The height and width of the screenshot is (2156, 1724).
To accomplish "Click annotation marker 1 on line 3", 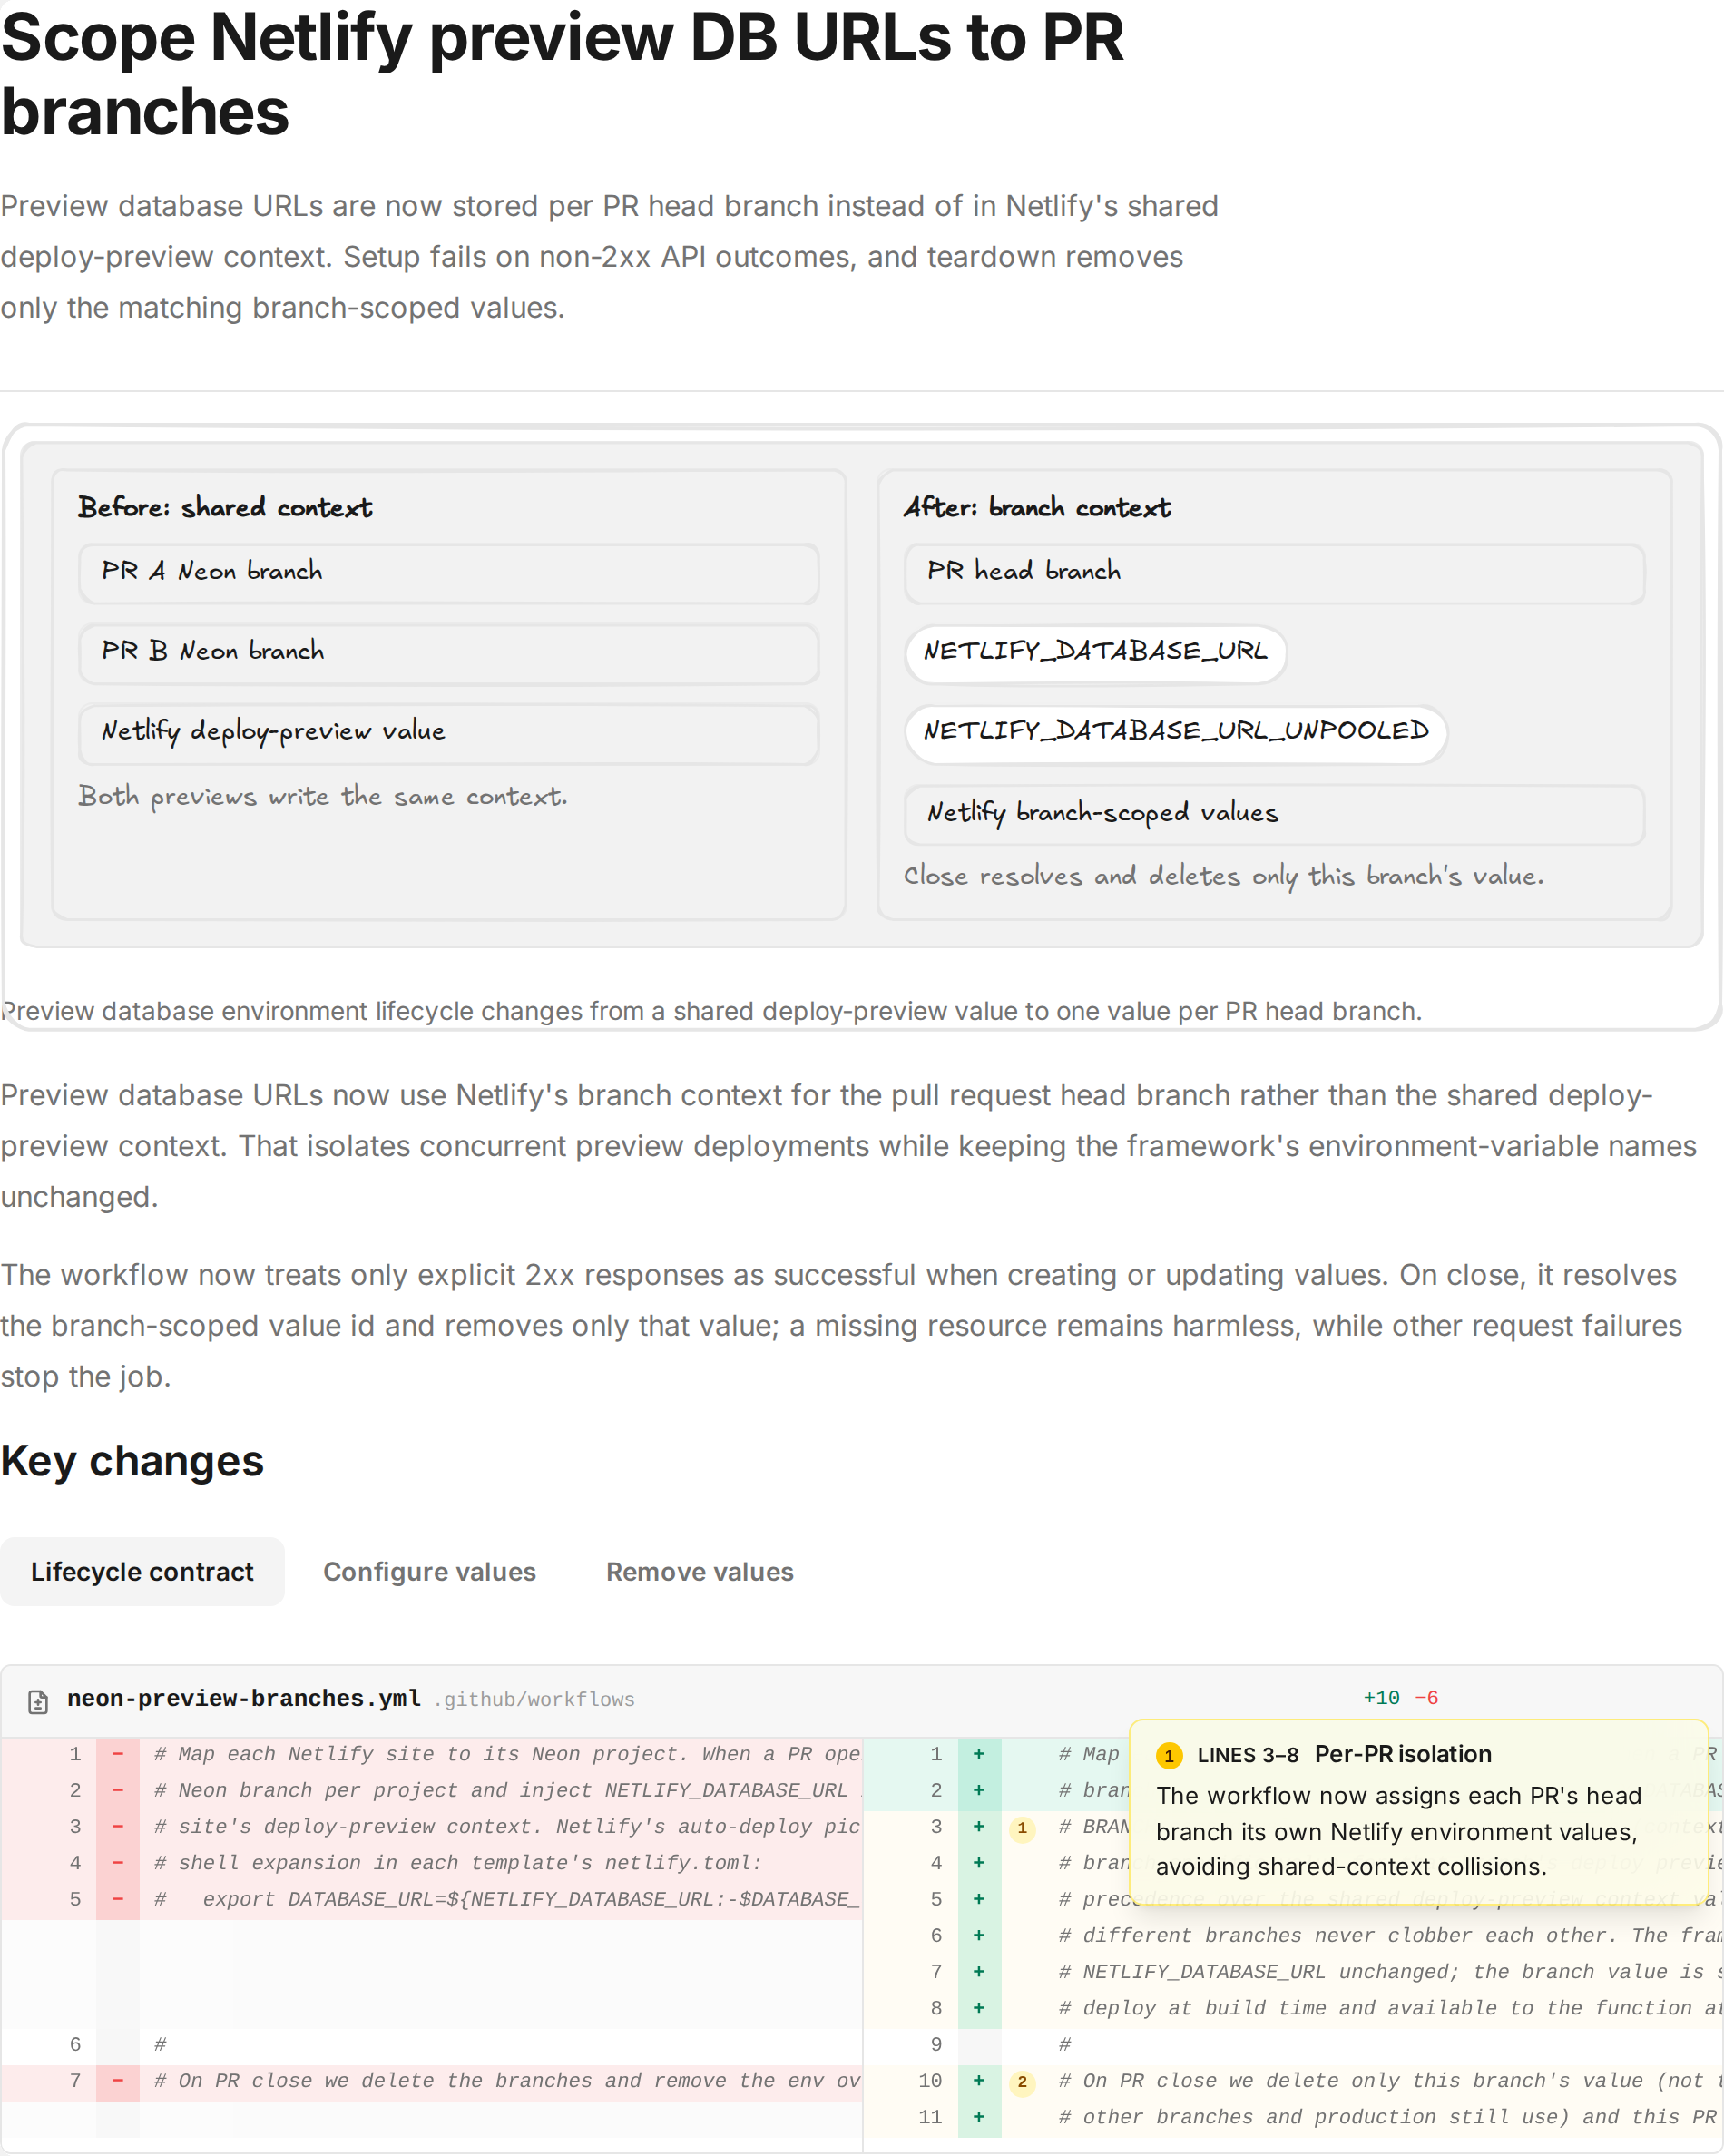I will (1022, 1828).
